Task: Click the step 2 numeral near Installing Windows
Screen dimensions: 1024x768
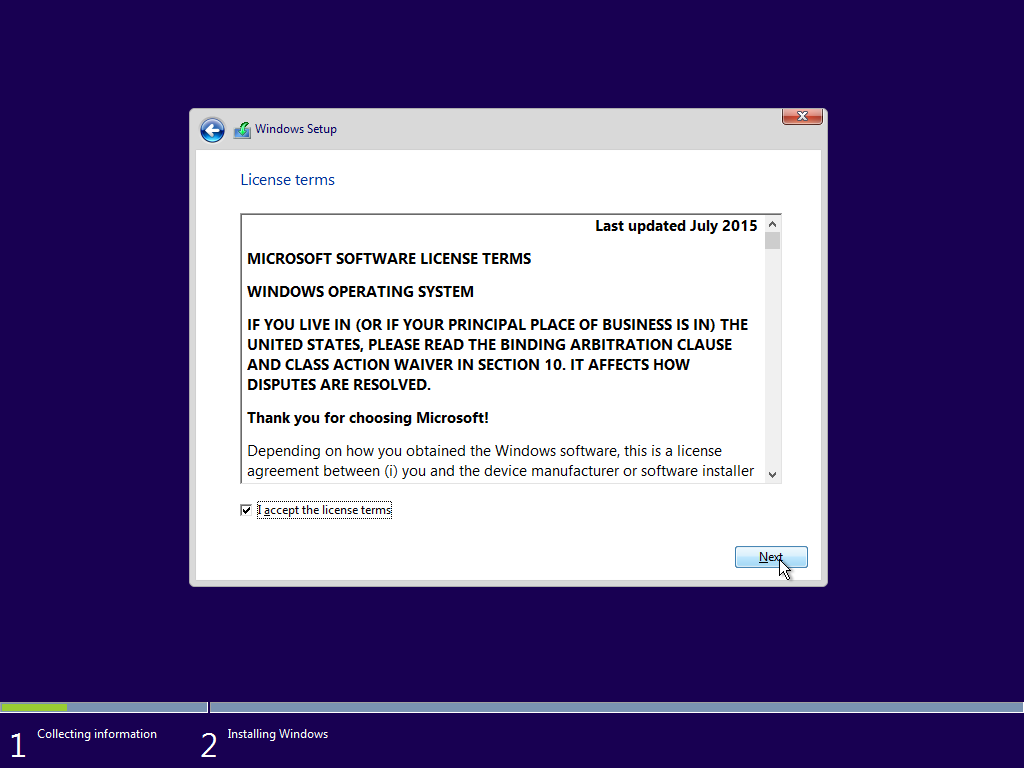Action: pyautogui.click(x=209, y=744)
